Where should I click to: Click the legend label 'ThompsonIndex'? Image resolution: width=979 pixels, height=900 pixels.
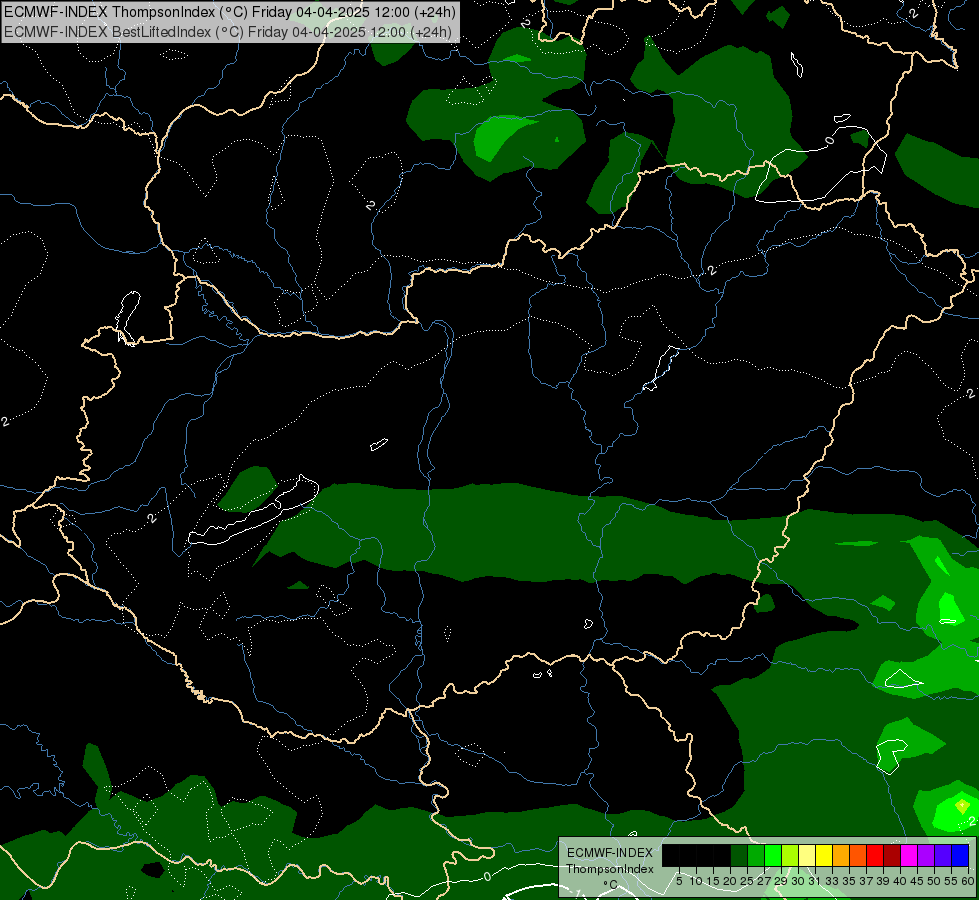click(610, 869)
